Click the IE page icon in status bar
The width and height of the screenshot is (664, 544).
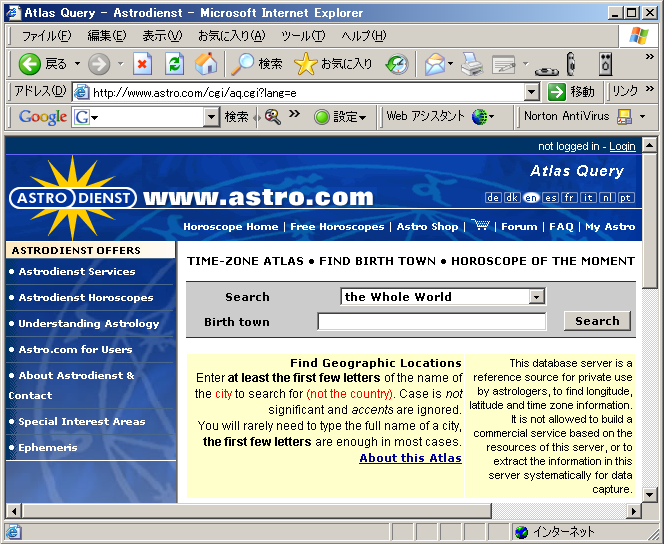click(x=13, y=532)
